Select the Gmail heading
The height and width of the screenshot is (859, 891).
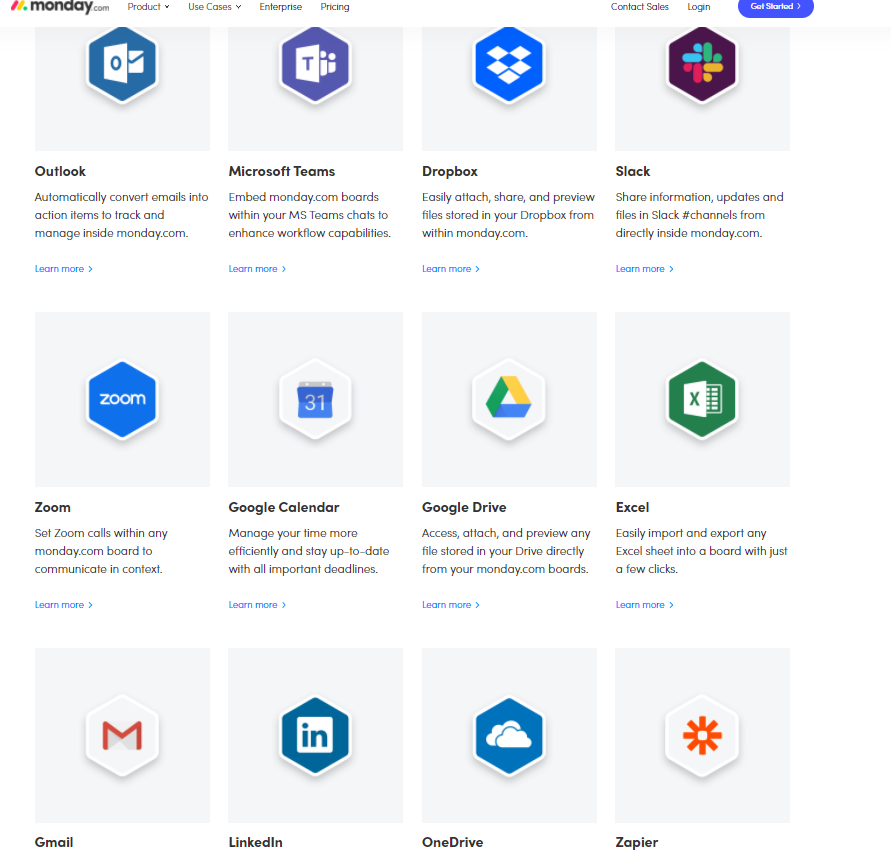point(54,843)
